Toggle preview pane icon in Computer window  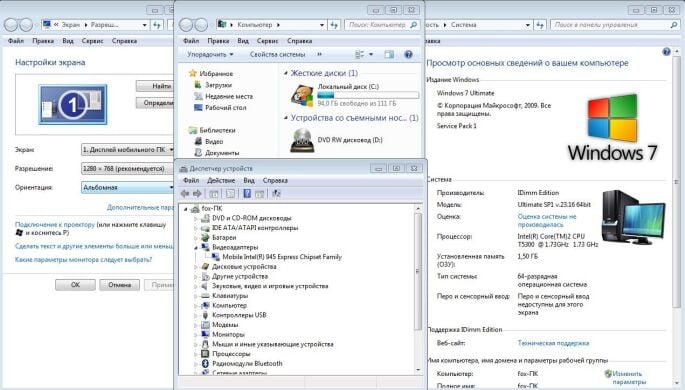(389, 55)
